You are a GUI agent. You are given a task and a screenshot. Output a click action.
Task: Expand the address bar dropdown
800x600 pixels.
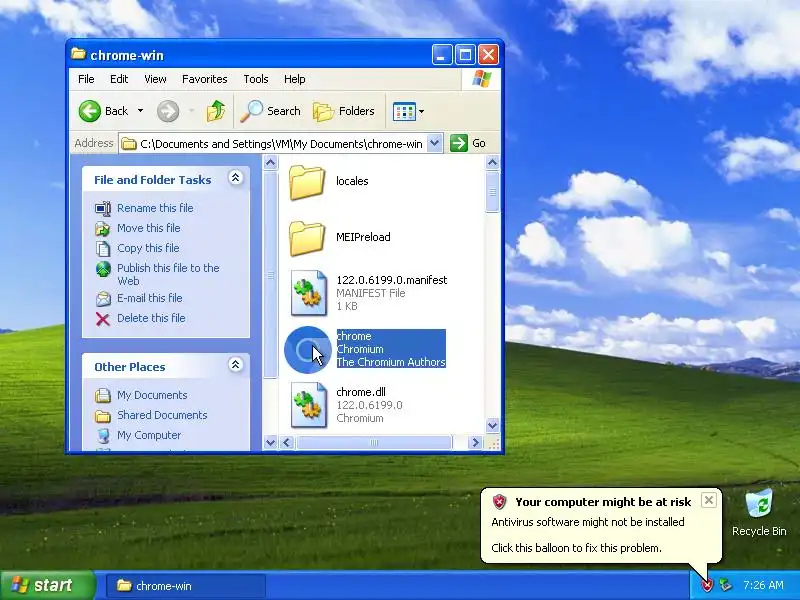434,143
